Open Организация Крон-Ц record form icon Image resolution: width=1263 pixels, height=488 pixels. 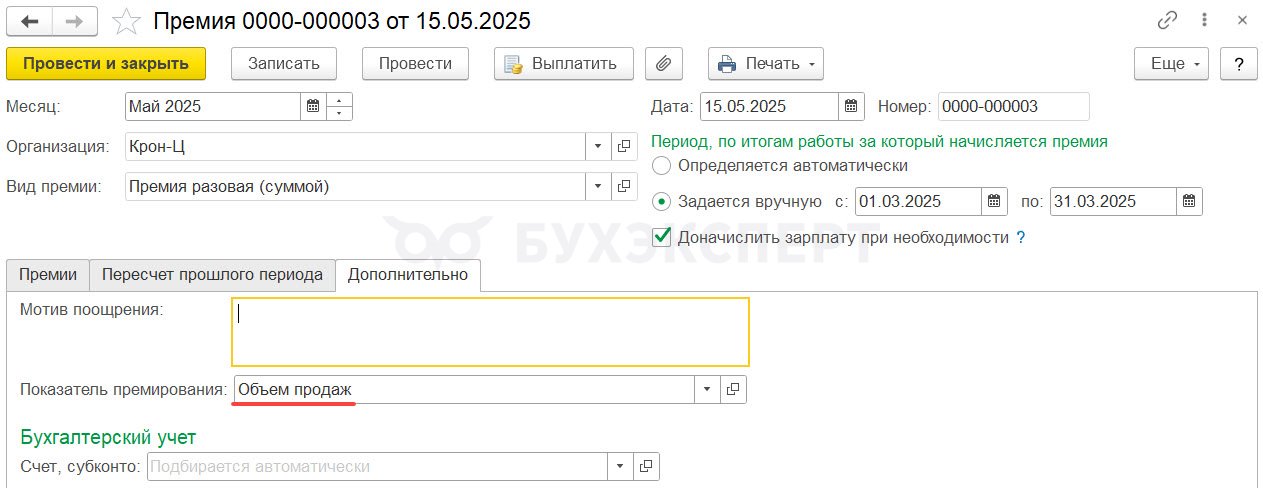click(x=624, y=146)
